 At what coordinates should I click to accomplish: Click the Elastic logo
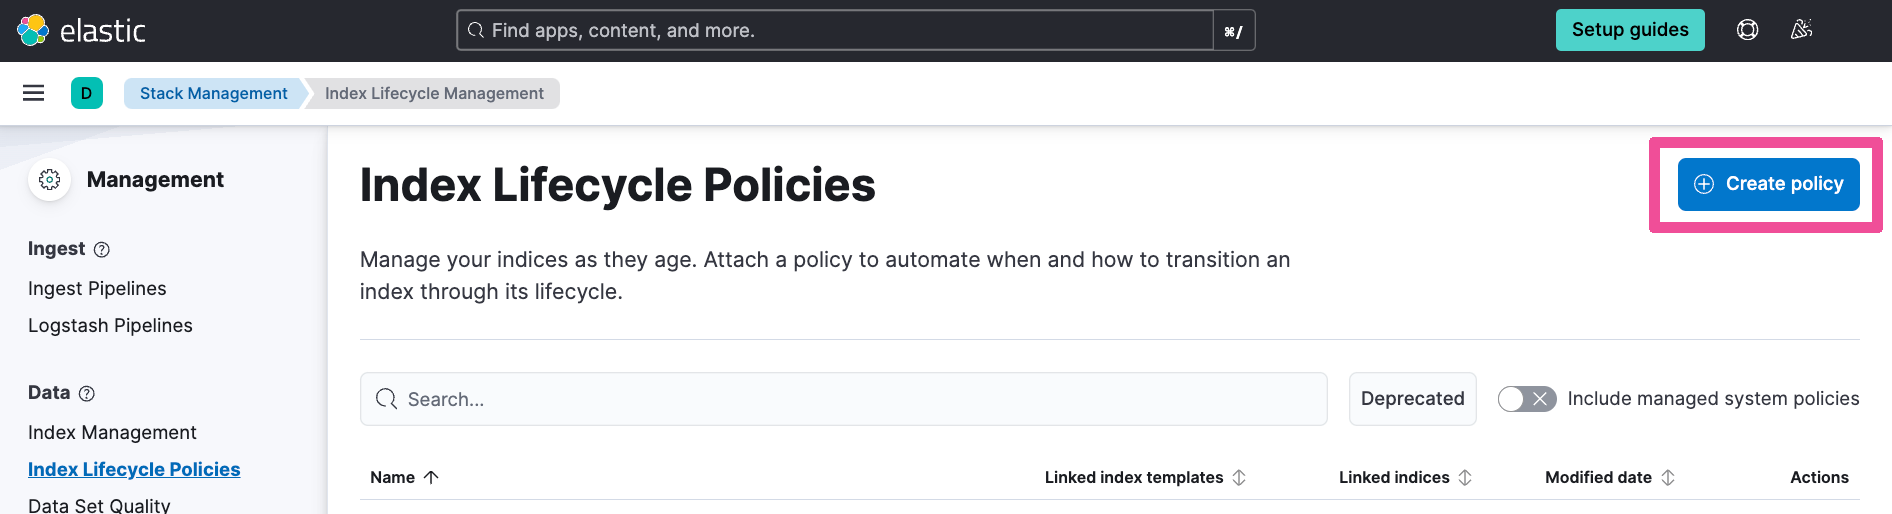[81, 30]
